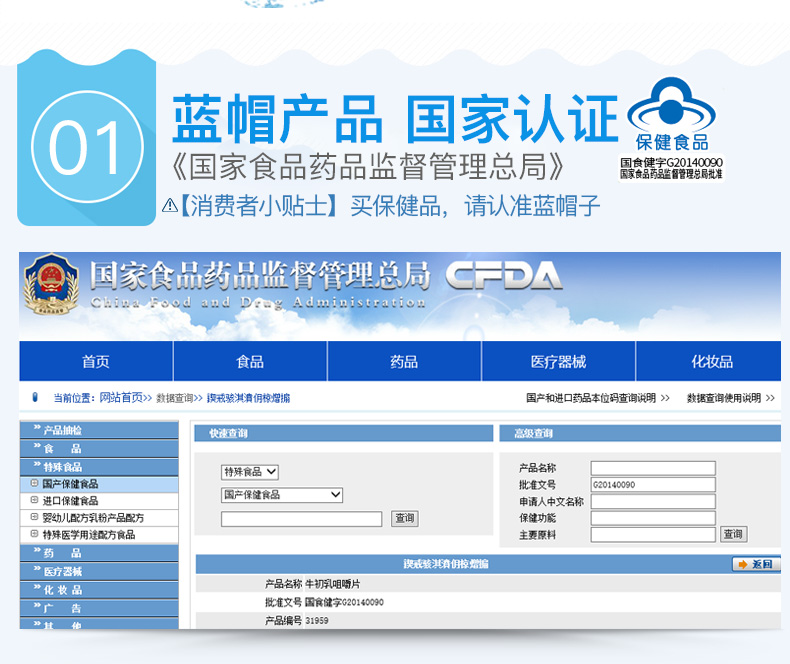
Task: Click the 批准文号 field with G20140090
Action: pos(653,485)
